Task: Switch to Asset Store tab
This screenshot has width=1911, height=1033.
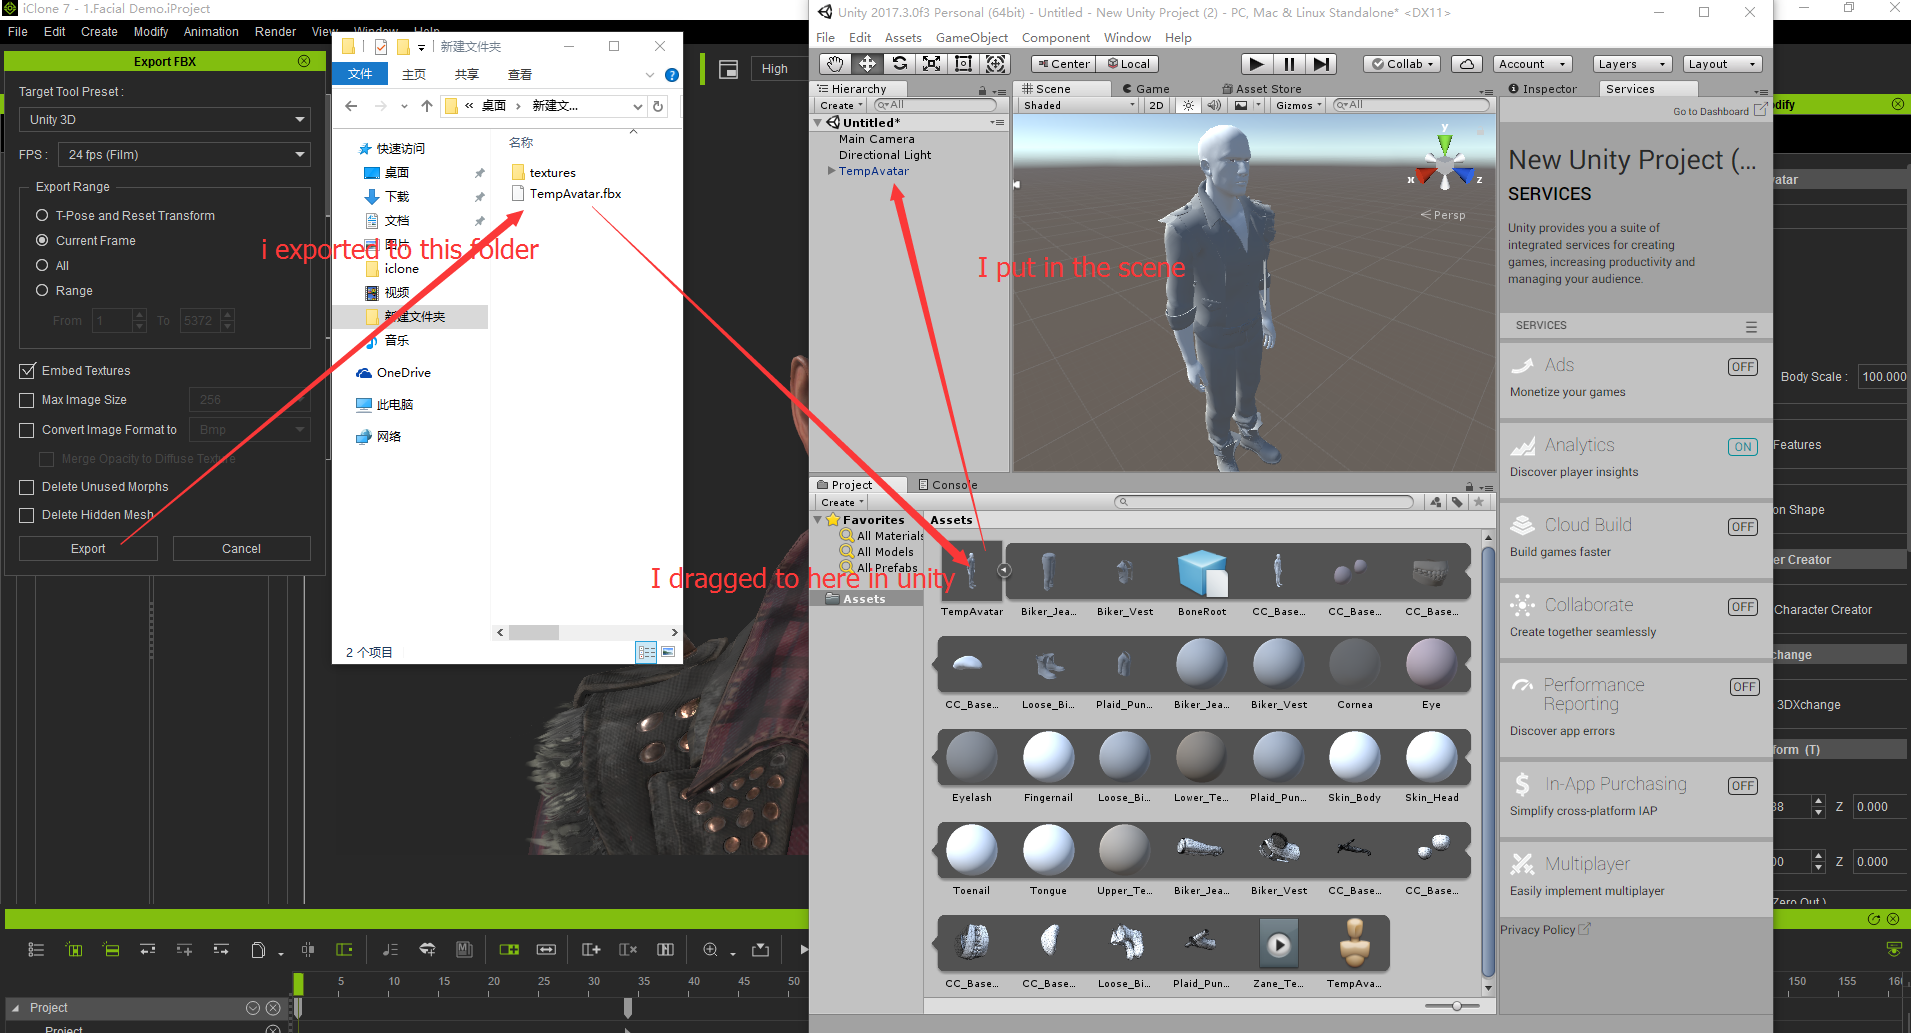Action: click(1263, 89)
